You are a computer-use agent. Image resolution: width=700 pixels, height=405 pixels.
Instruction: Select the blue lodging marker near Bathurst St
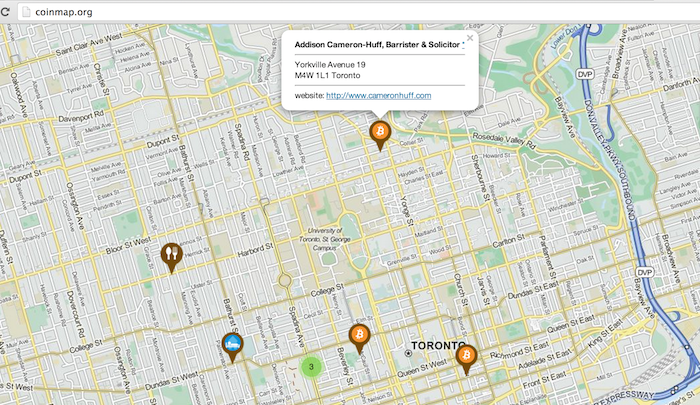pyautogui.click(x=232, y=347)
